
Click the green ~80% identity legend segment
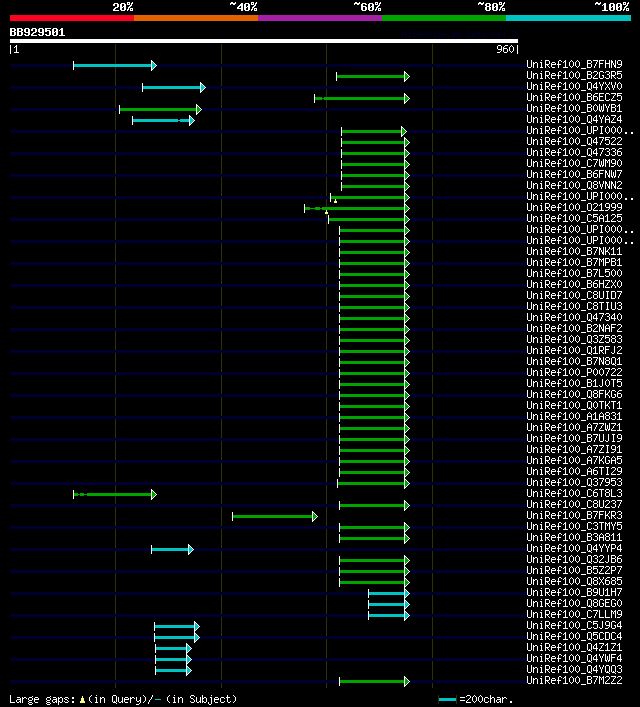click(444, 18)
